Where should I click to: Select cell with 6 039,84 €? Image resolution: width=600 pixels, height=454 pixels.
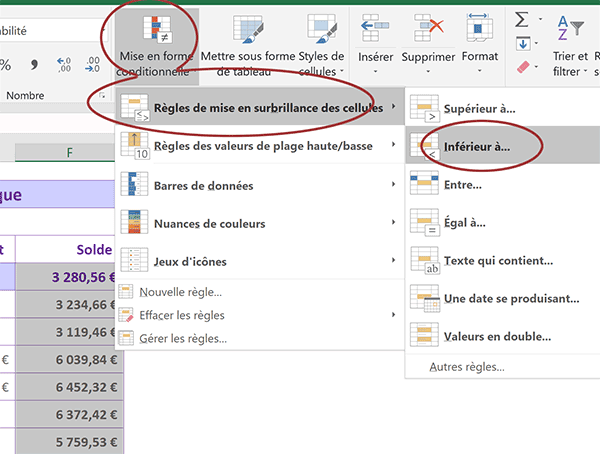coord(69,359)
